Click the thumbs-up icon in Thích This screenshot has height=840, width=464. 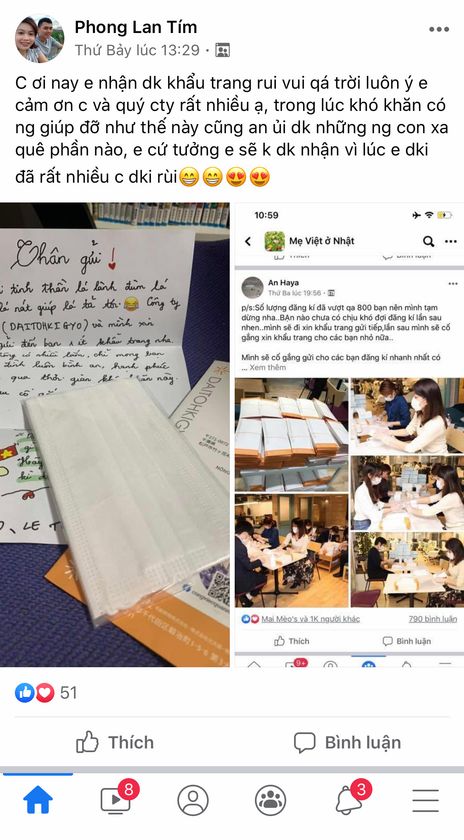[x=87, y=742]
